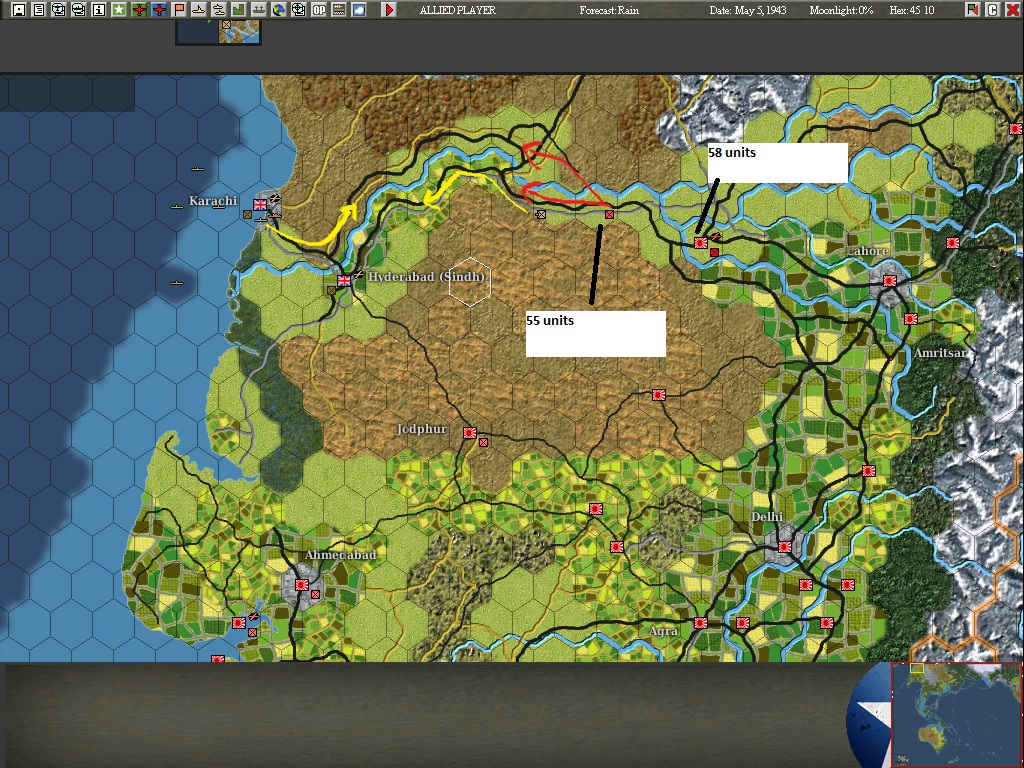This screenshot has width=1024, height=768.
Task: Open red plane on blue background list
Action: pos(159,10)
